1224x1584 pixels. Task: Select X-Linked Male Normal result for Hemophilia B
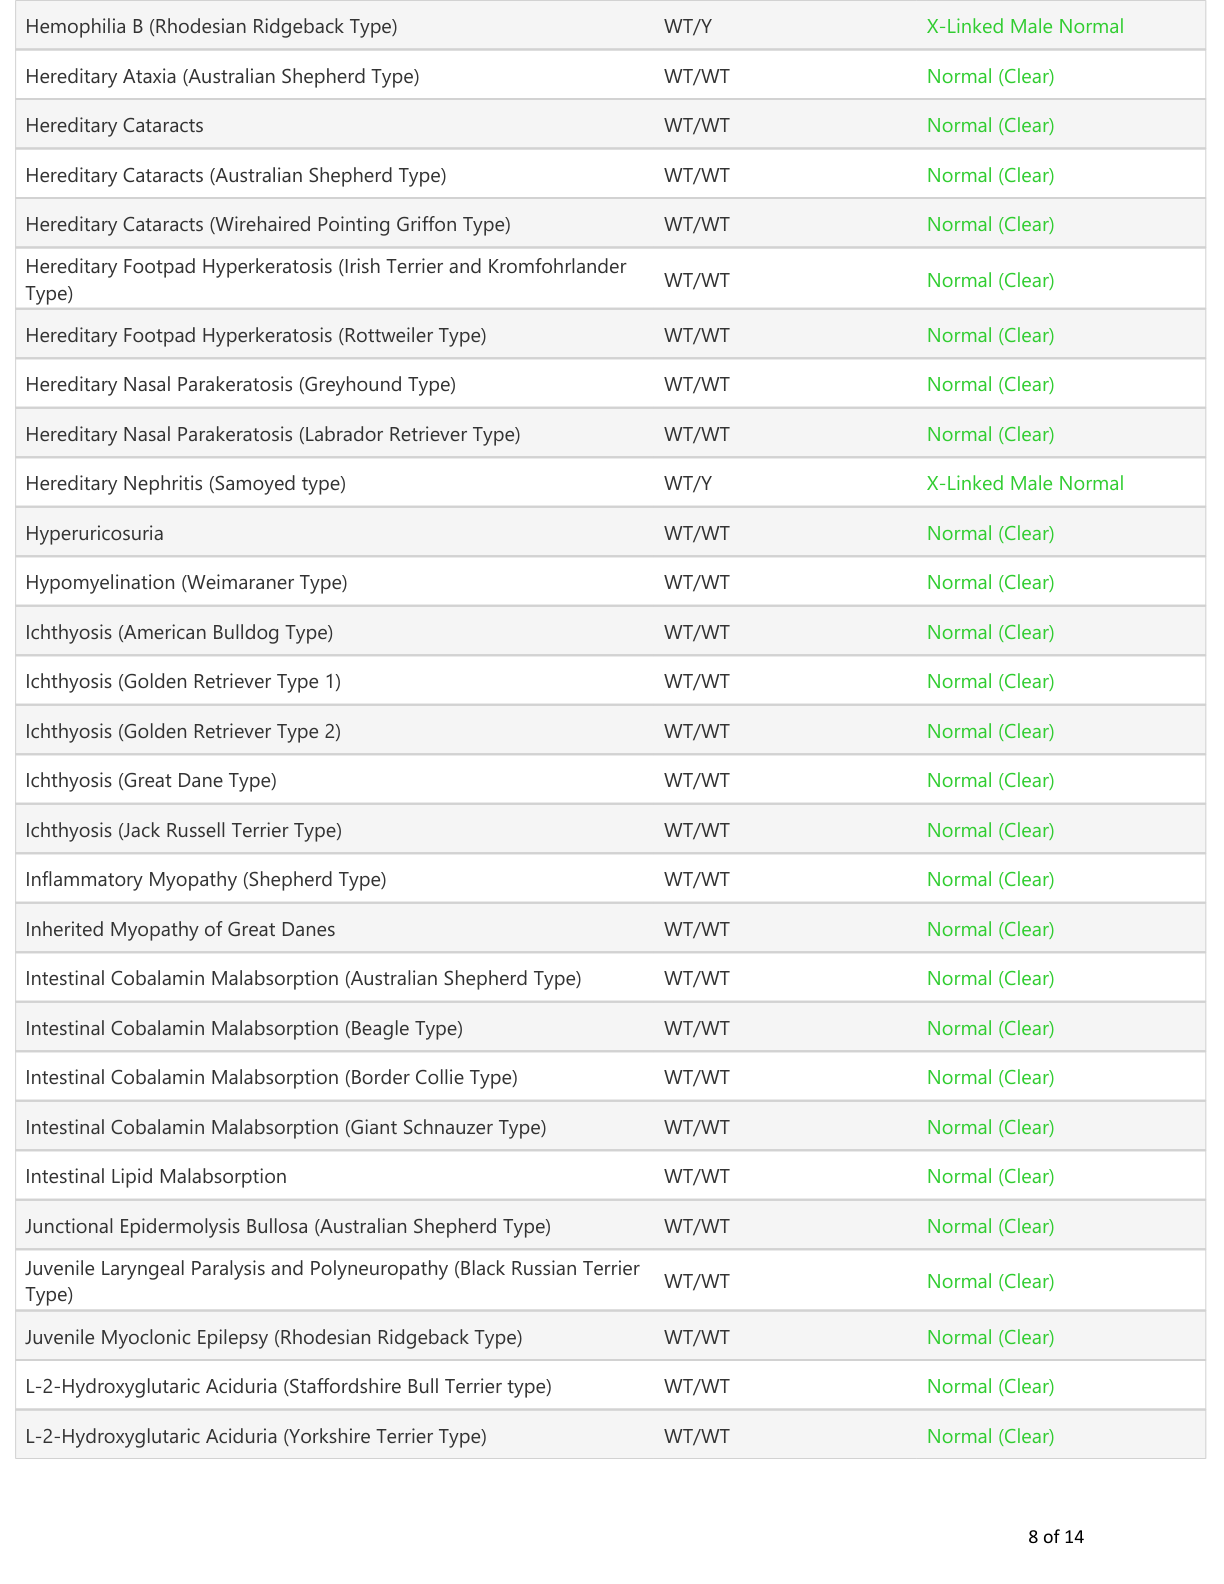1025,27
